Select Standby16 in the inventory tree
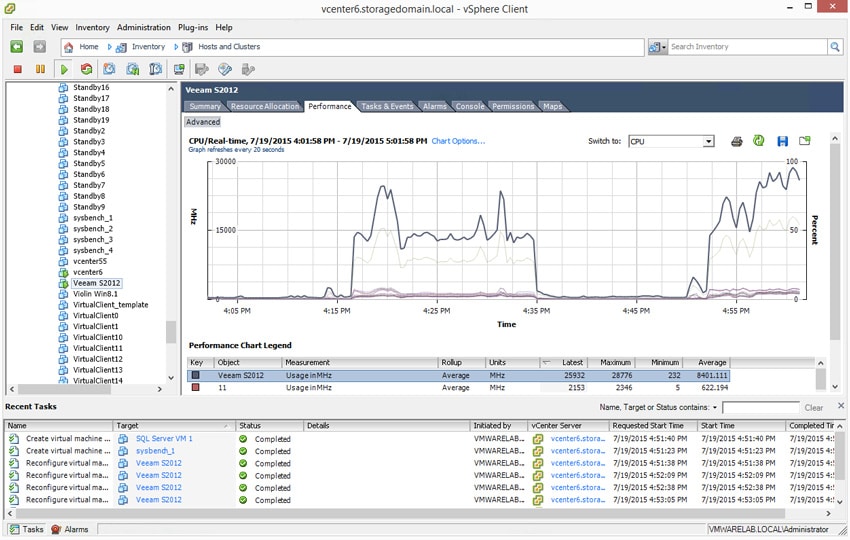The image size is (850, 540). [91, 87]
